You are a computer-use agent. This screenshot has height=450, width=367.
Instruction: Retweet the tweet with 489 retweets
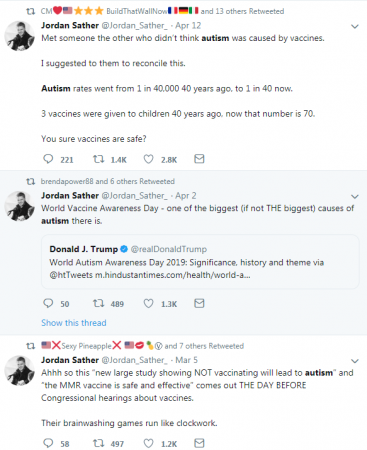tap(98, 303)
